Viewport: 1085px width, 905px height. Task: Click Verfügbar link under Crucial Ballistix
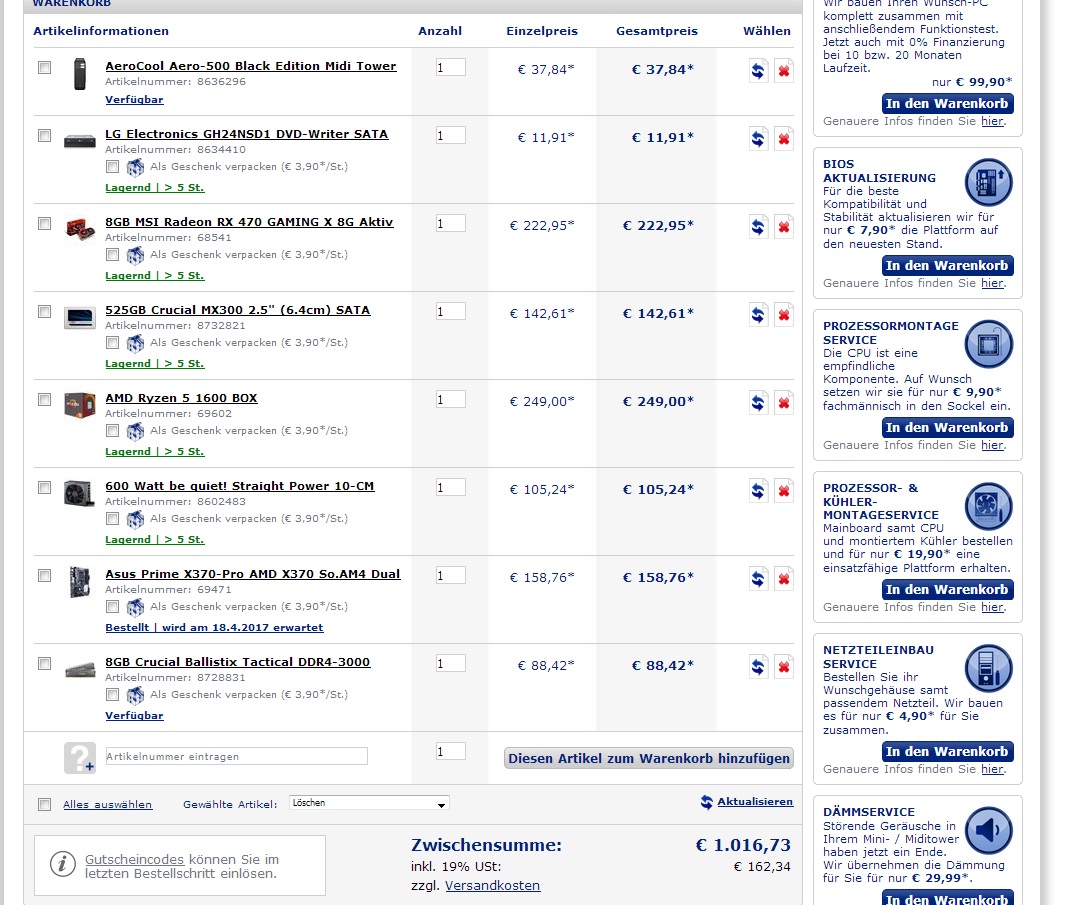coord(134,715)
